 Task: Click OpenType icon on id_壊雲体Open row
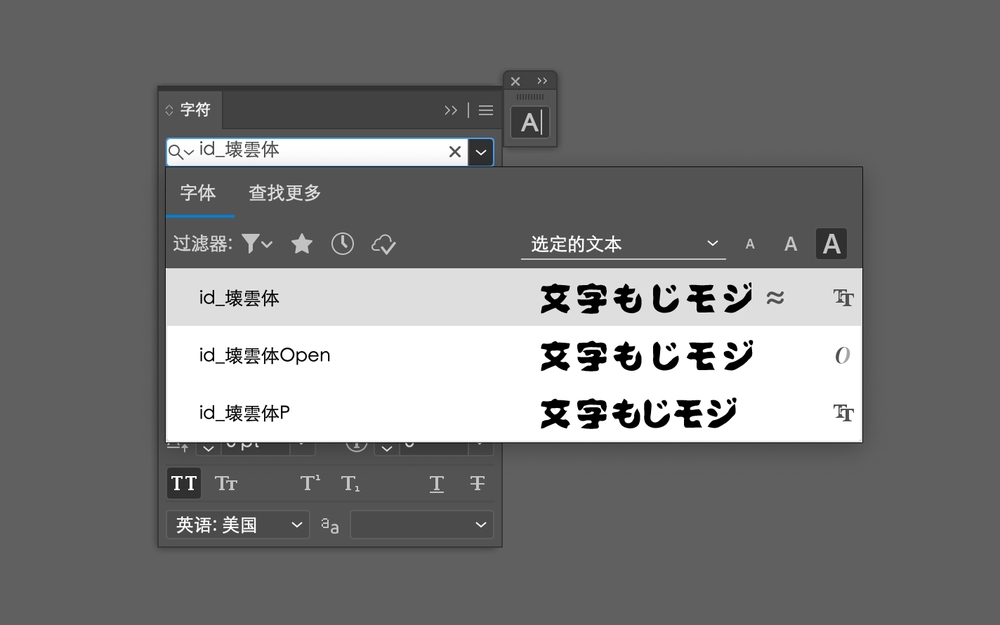pyautogui.click(x=842, y=355)
